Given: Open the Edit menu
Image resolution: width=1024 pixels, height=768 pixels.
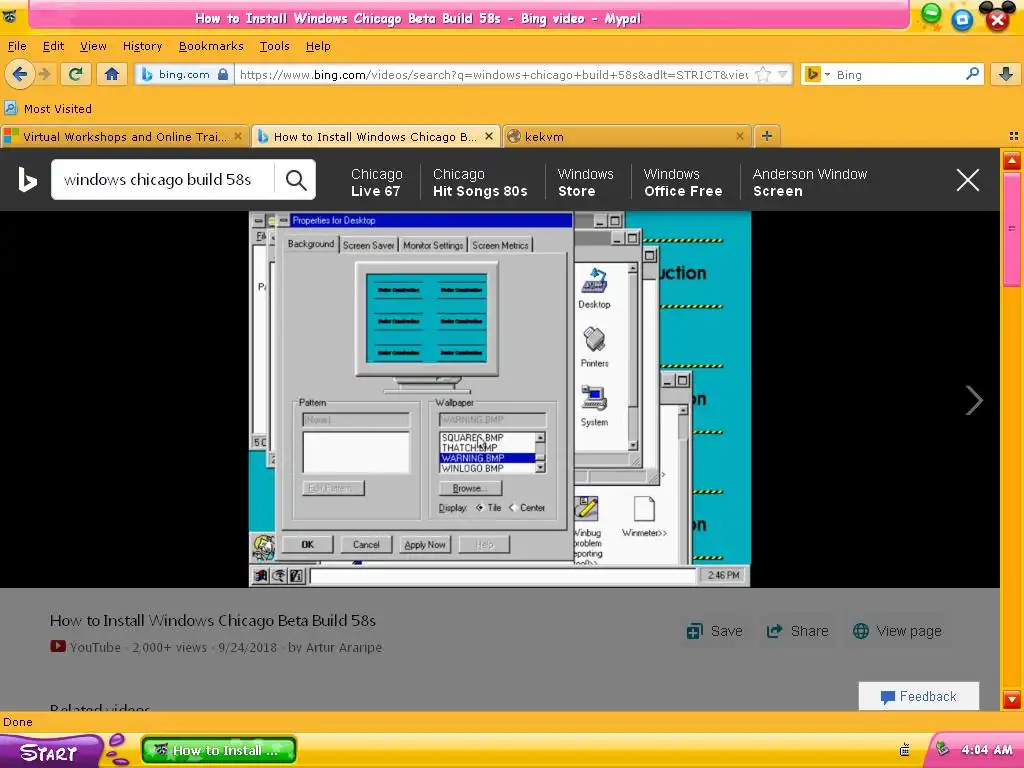Looking at the screenshot, I should pos(53,46).
